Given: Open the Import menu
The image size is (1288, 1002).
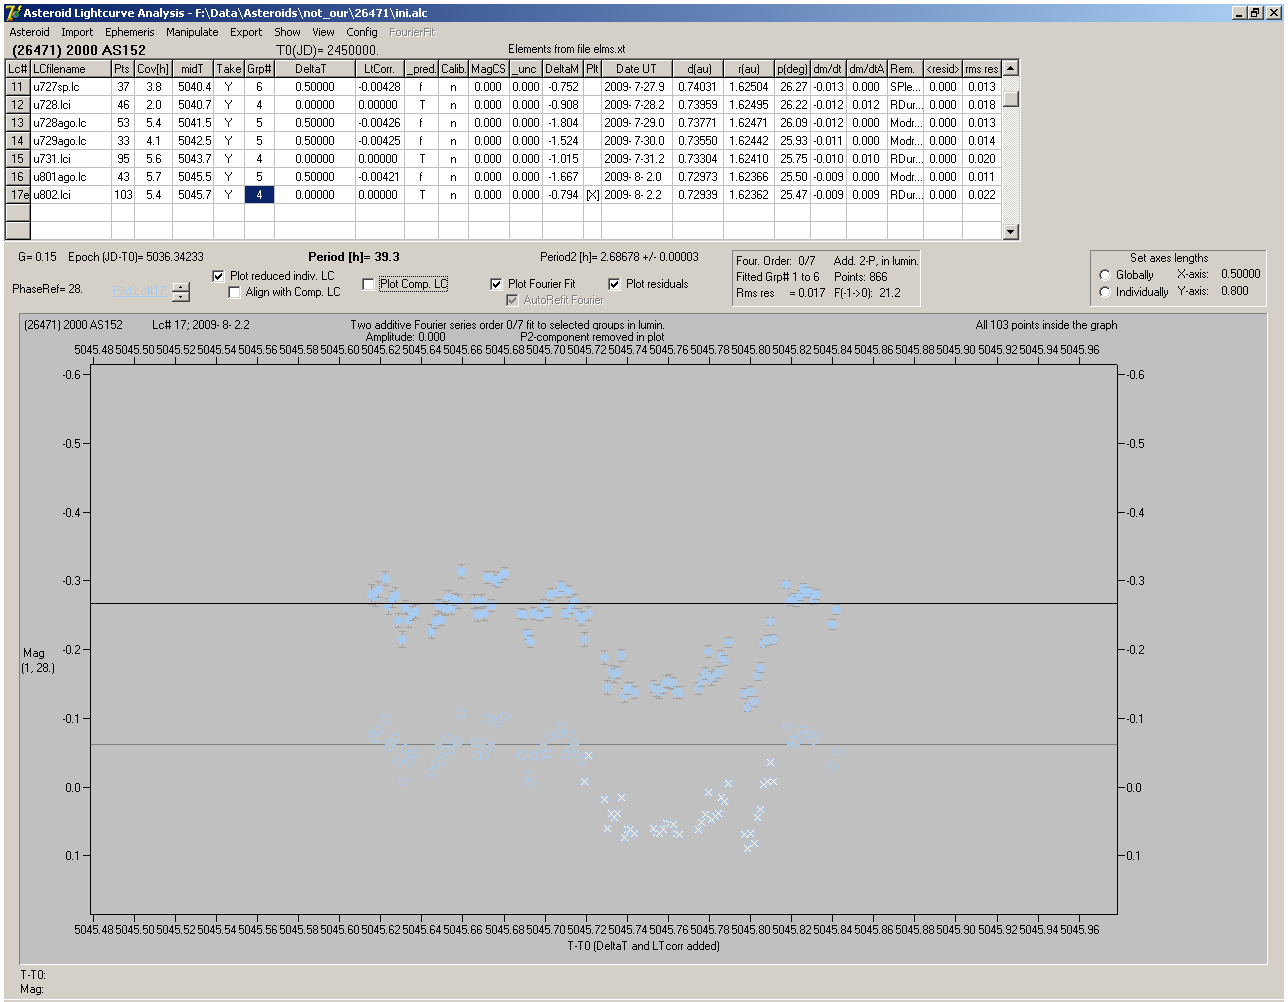Looking at the screenshot, I should click(77, 32).
